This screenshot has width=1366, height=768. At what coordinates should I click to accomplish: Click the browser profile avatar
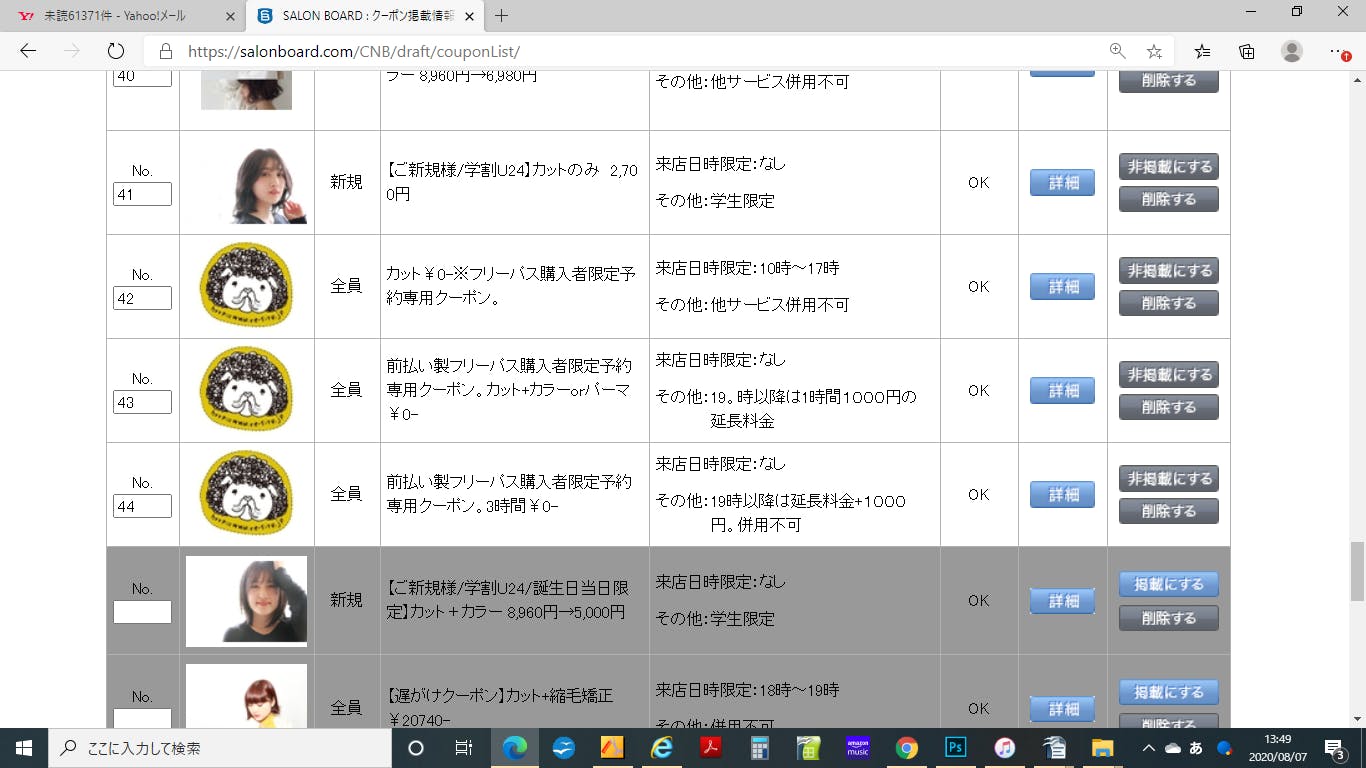pos(1292,51)
